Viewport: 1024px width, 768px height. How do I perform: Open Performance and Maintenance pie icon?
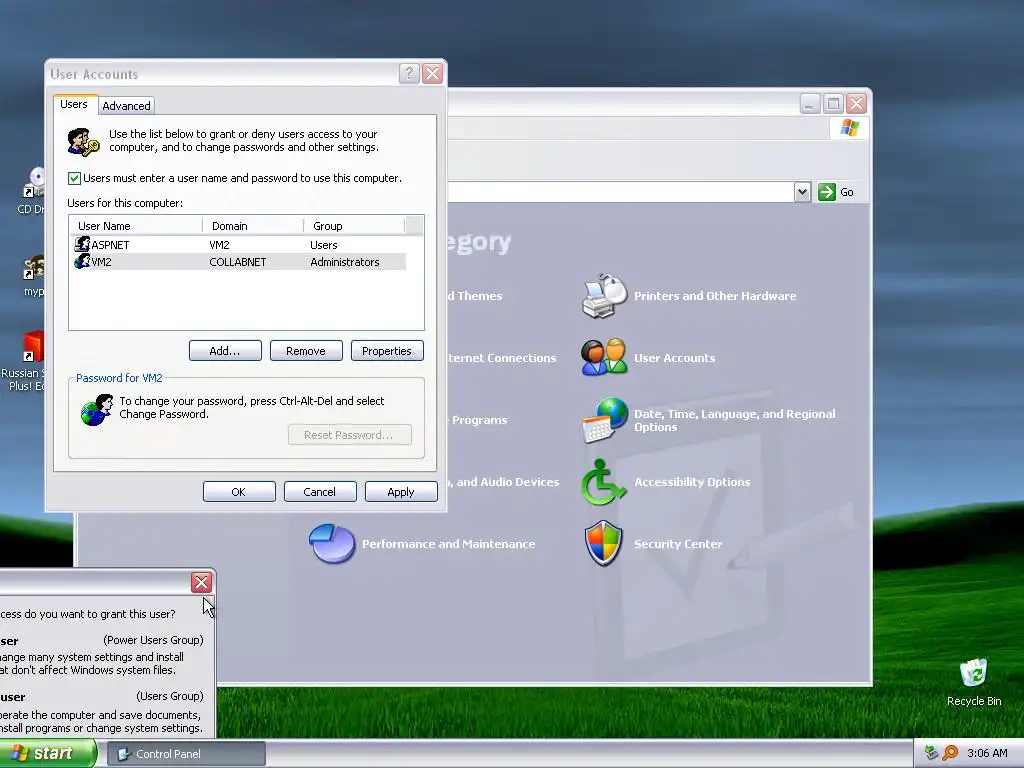click(332, 543)
